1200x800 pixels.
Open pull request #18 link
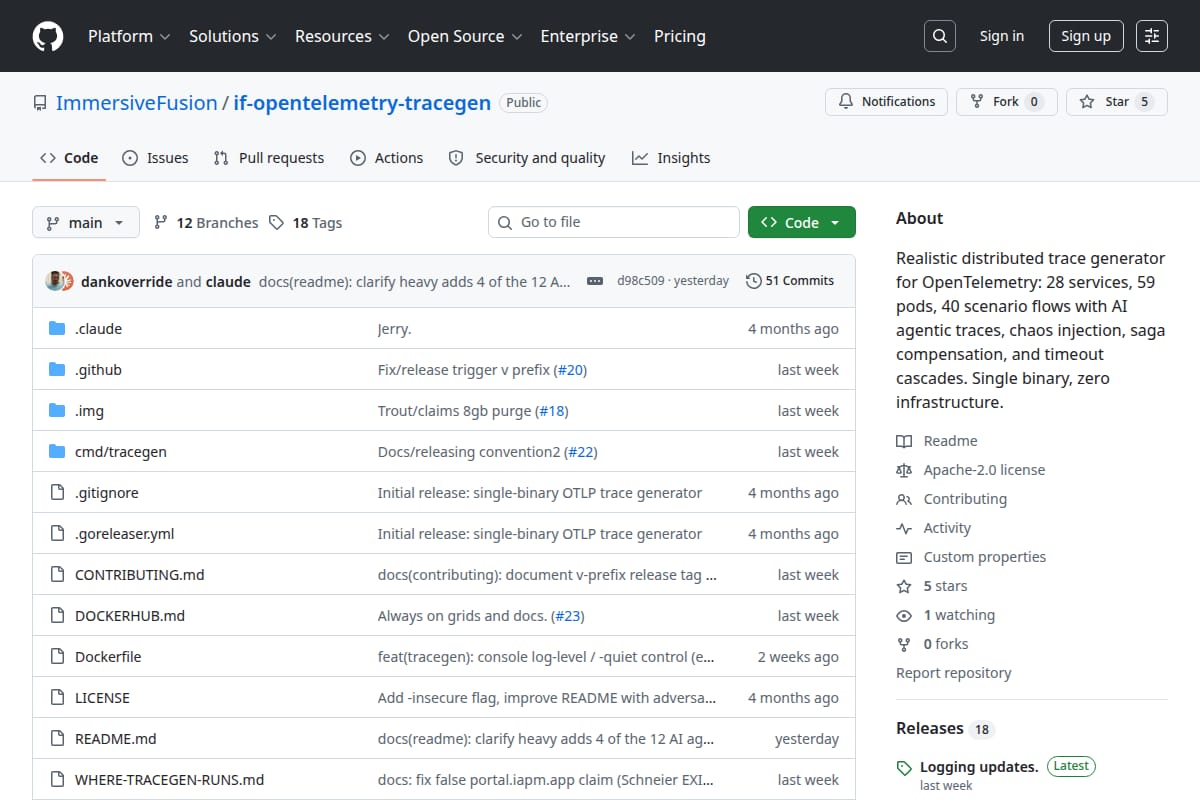(x=553, y=411)
